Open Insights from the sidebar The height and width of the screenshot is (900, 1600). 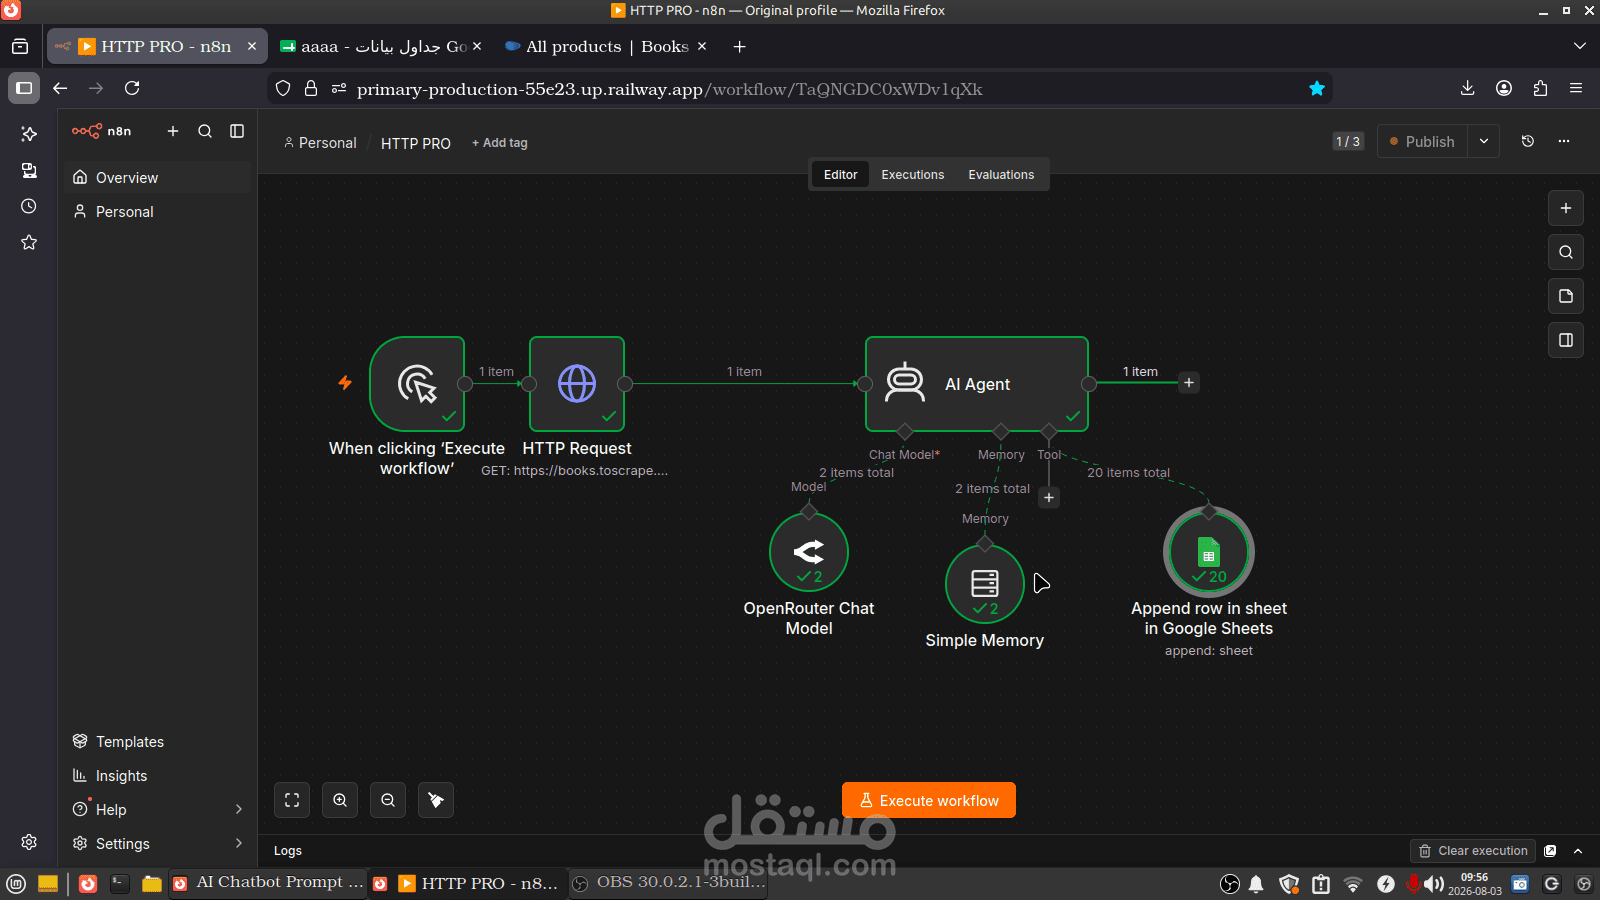point(158,775)
